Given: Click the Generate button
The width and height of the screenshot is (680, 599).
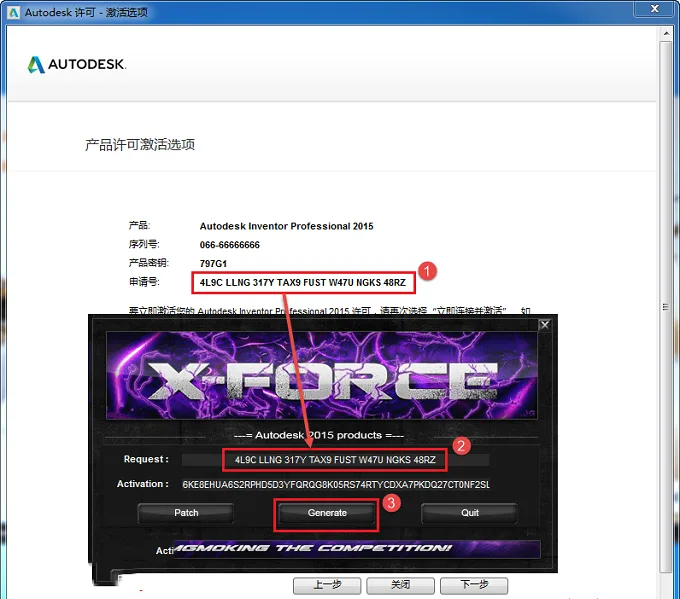Looking at the screenshot, I should (x=327, y=513).
